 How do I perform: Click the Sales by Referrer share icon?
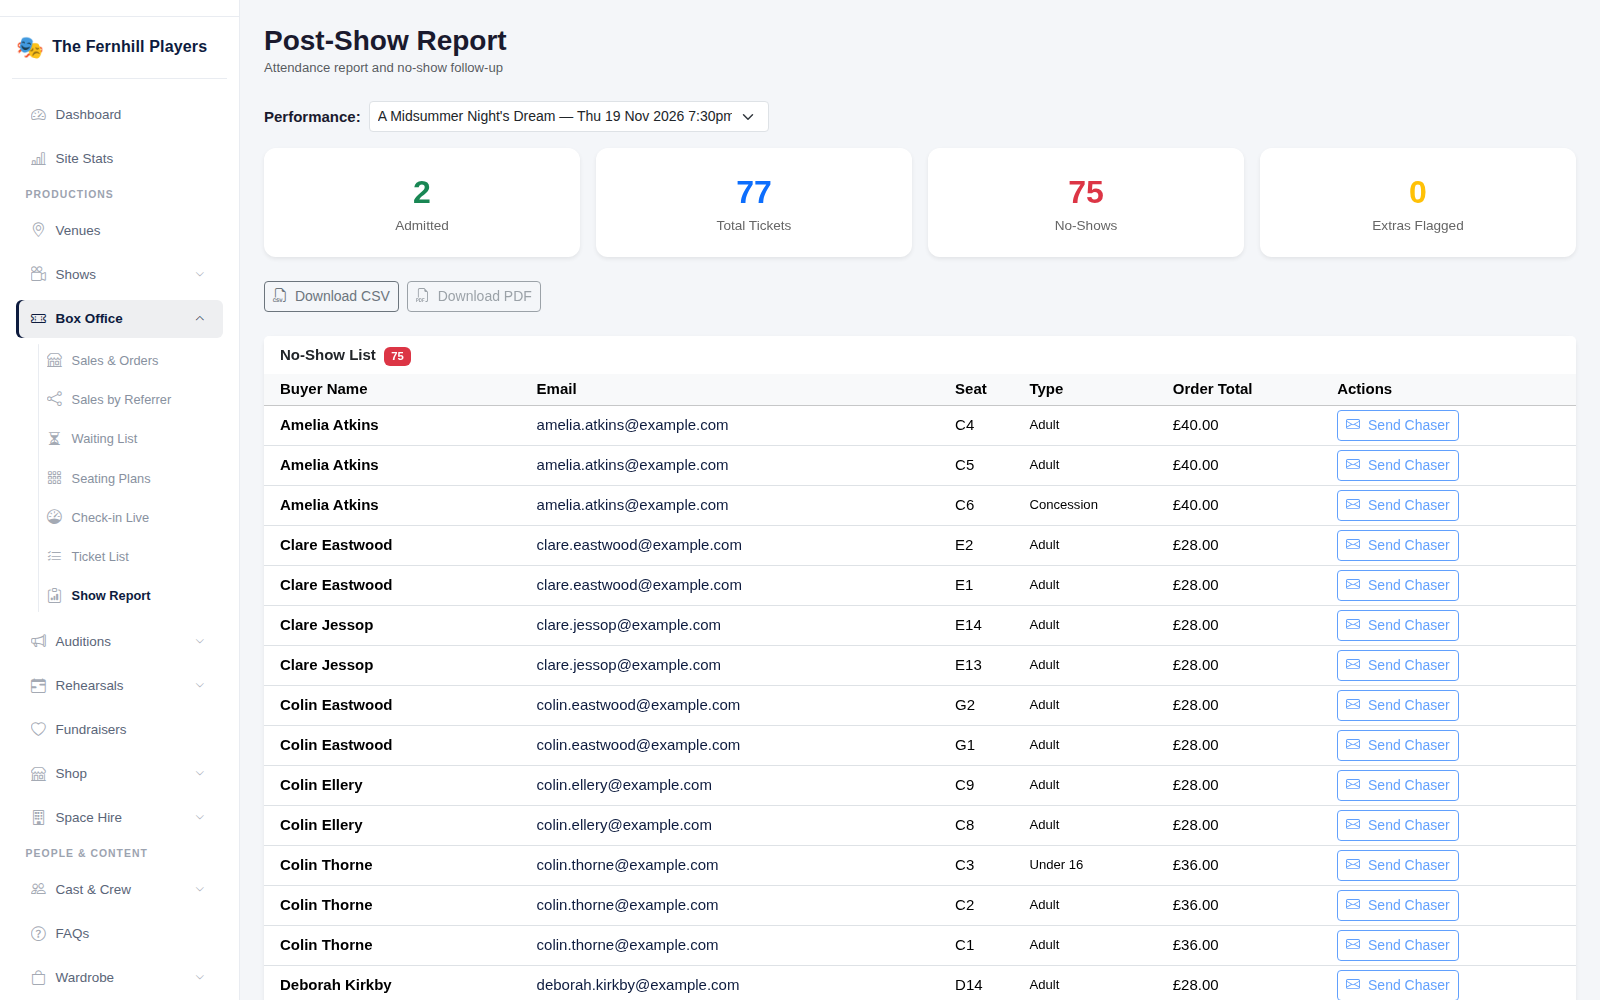click(x=54, y=400)
